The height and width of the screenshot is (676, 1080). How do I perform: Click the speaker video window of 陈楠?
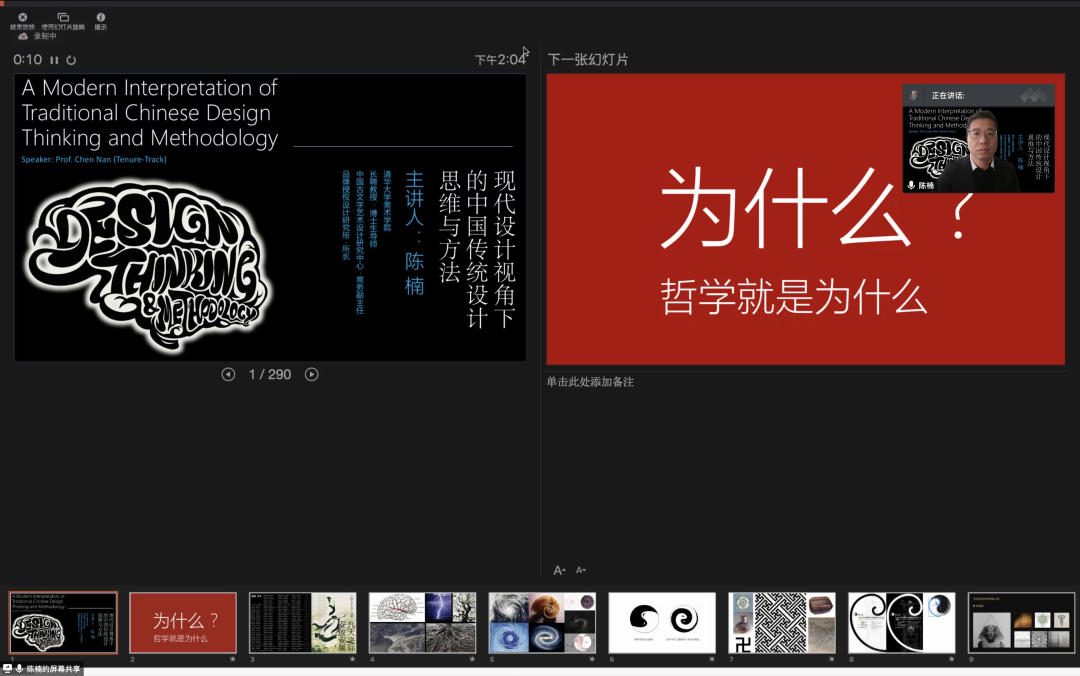[978, 140]
